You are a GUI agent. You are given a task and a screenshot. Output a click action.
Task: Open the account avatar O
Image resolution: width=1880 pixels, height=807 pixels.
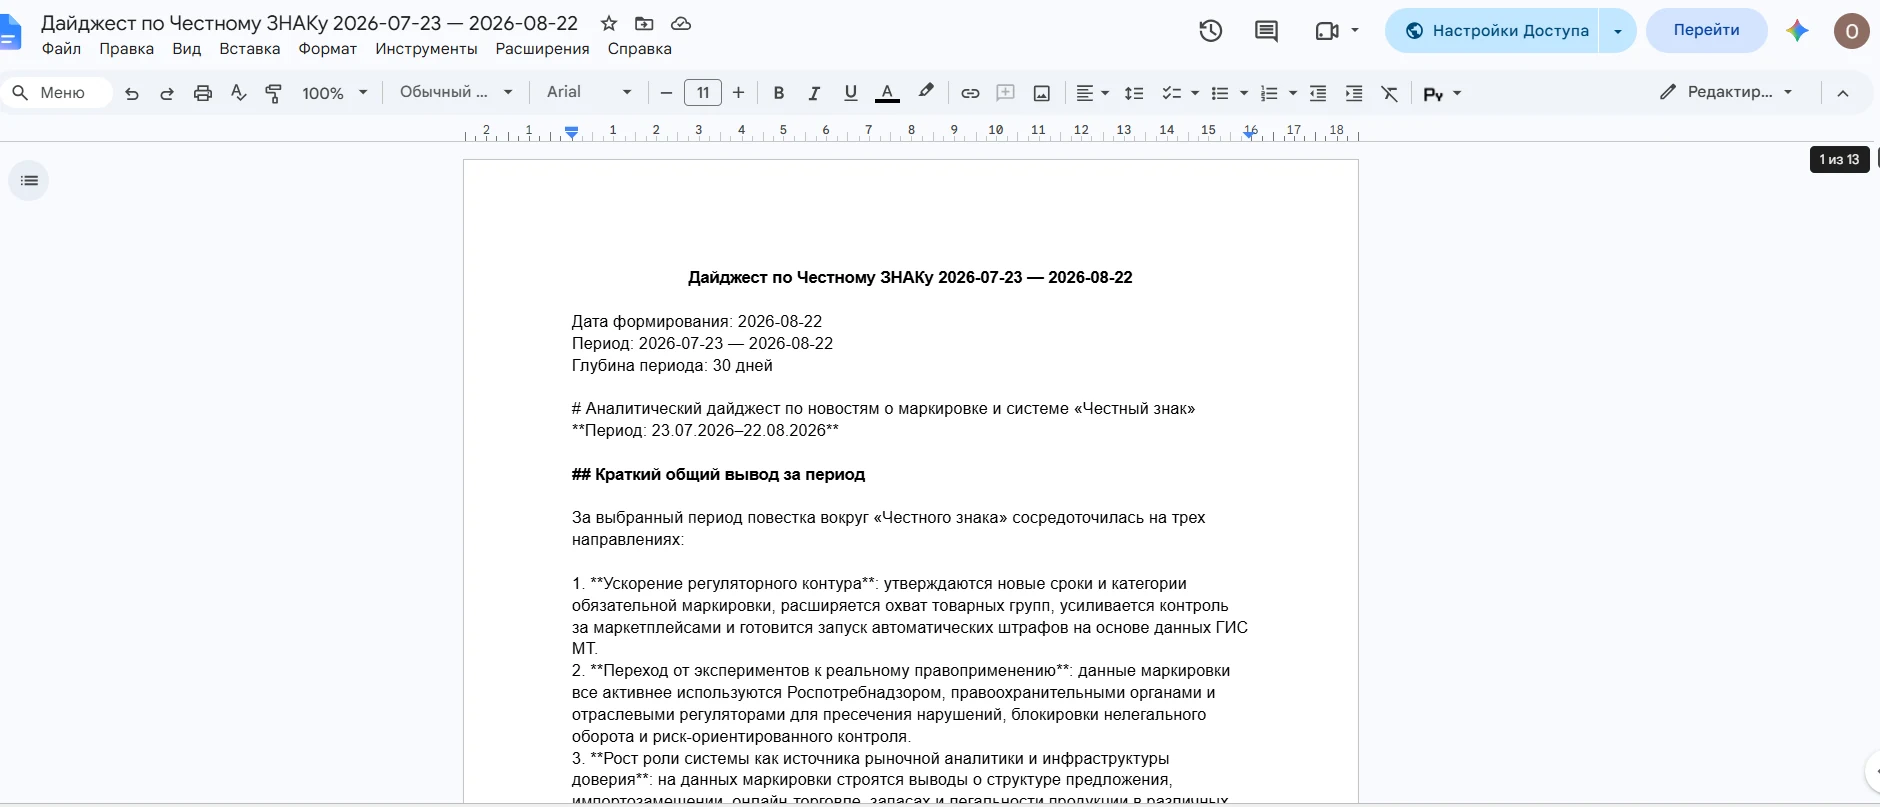click(1852, 31)
